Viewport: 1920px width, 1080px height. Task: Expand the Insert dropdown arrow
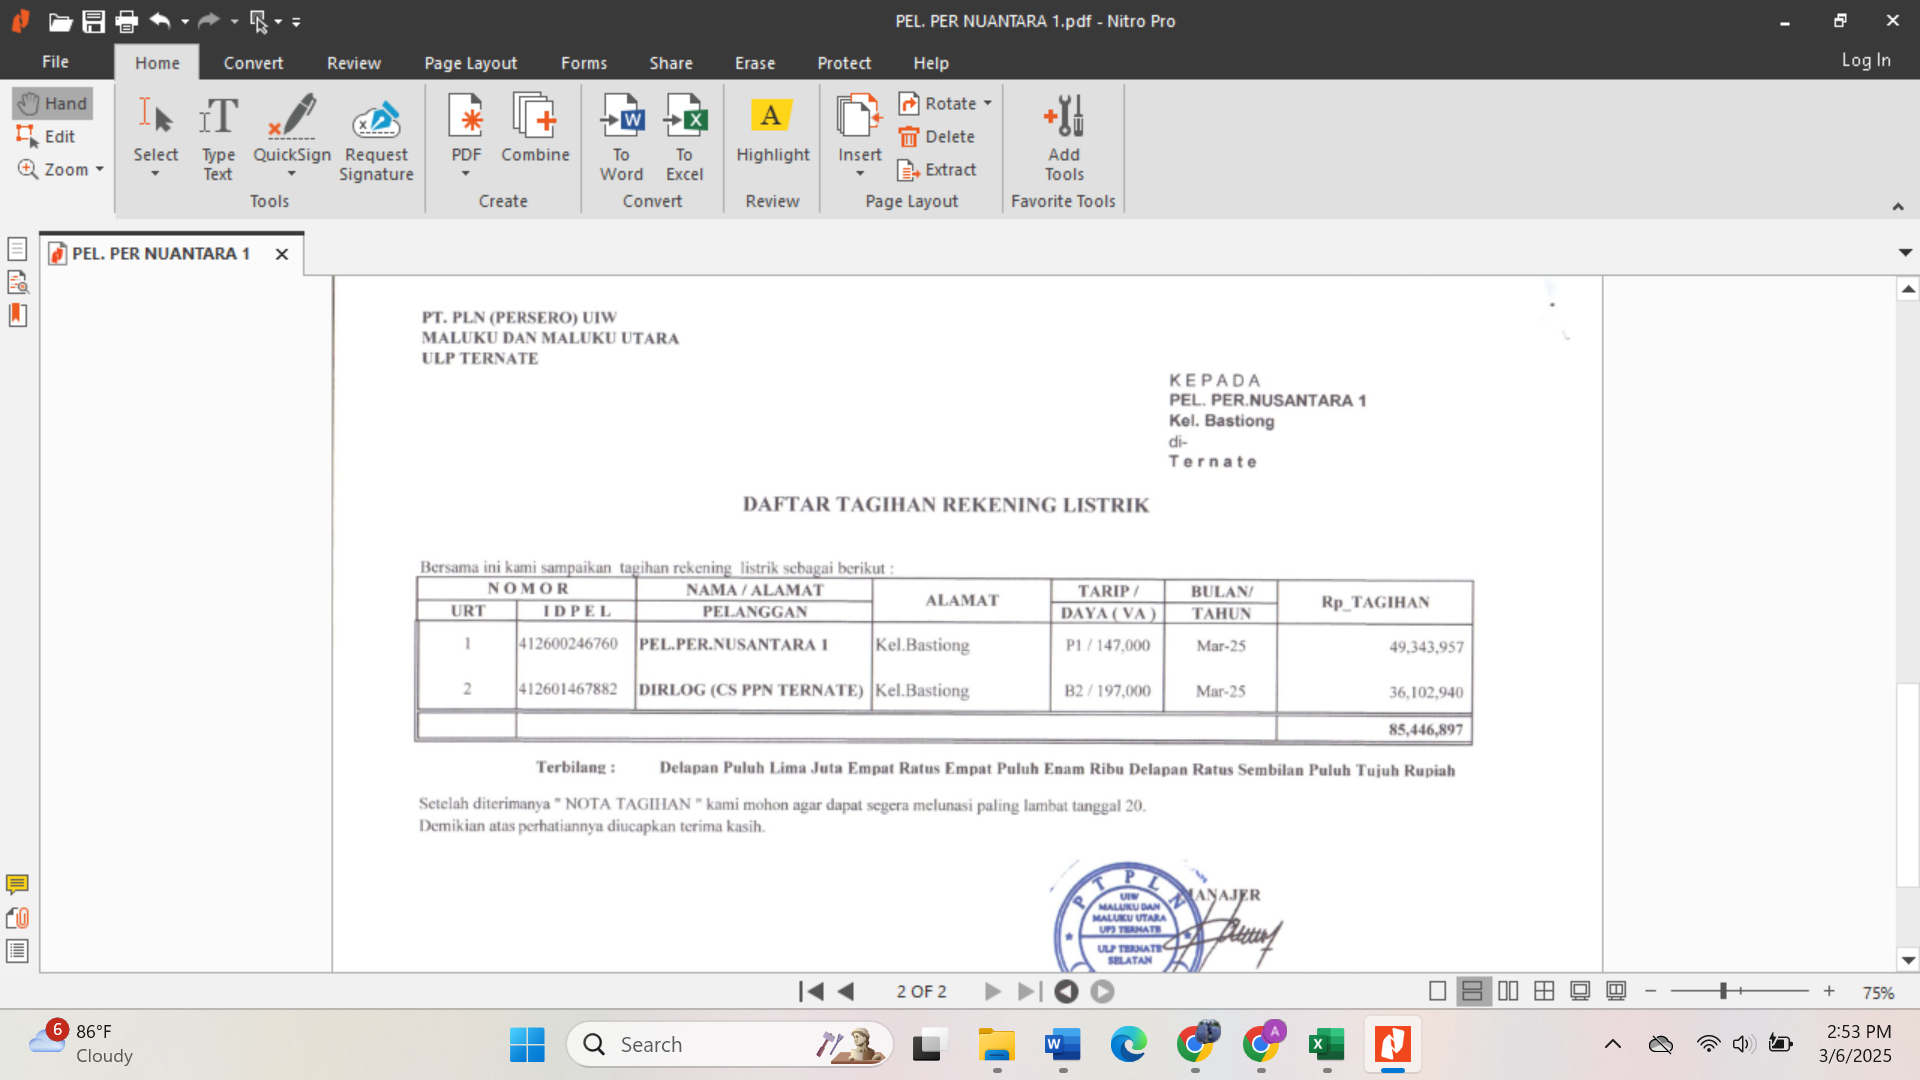[x=860, y=174]
